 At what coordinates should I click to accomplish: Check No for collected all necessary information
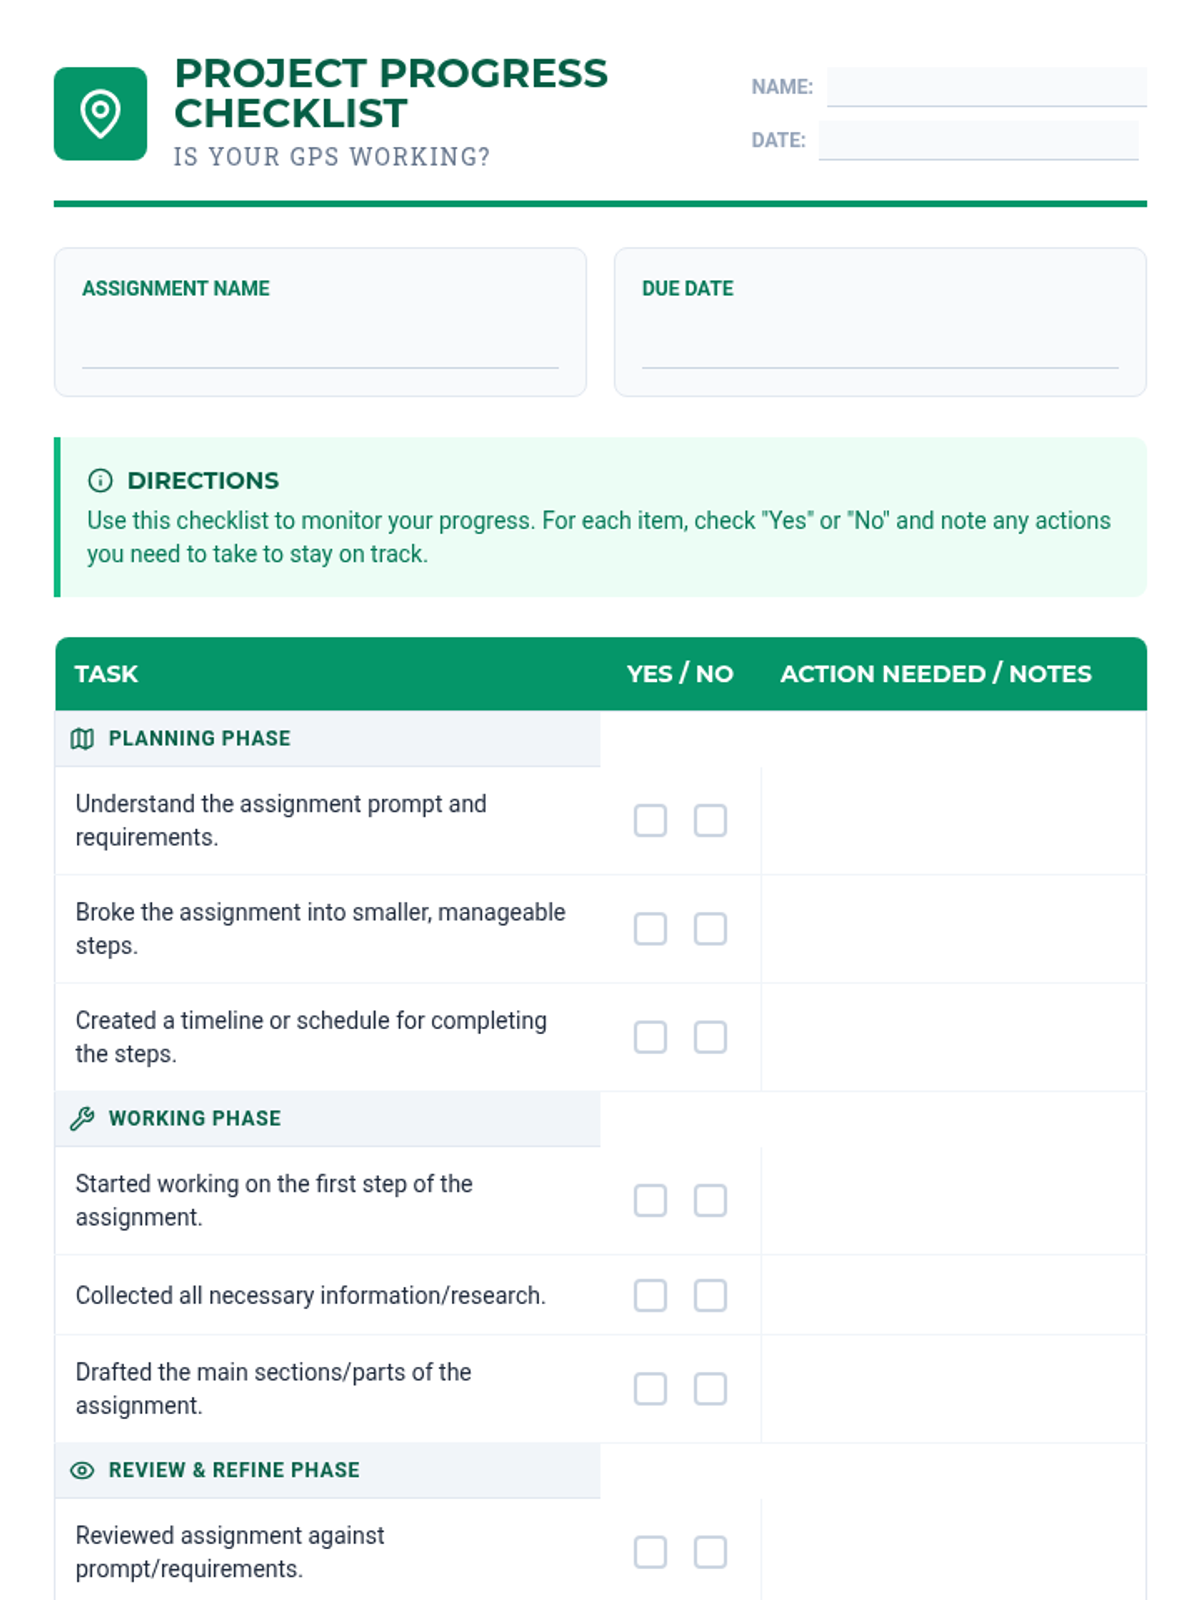[710, 1296]
